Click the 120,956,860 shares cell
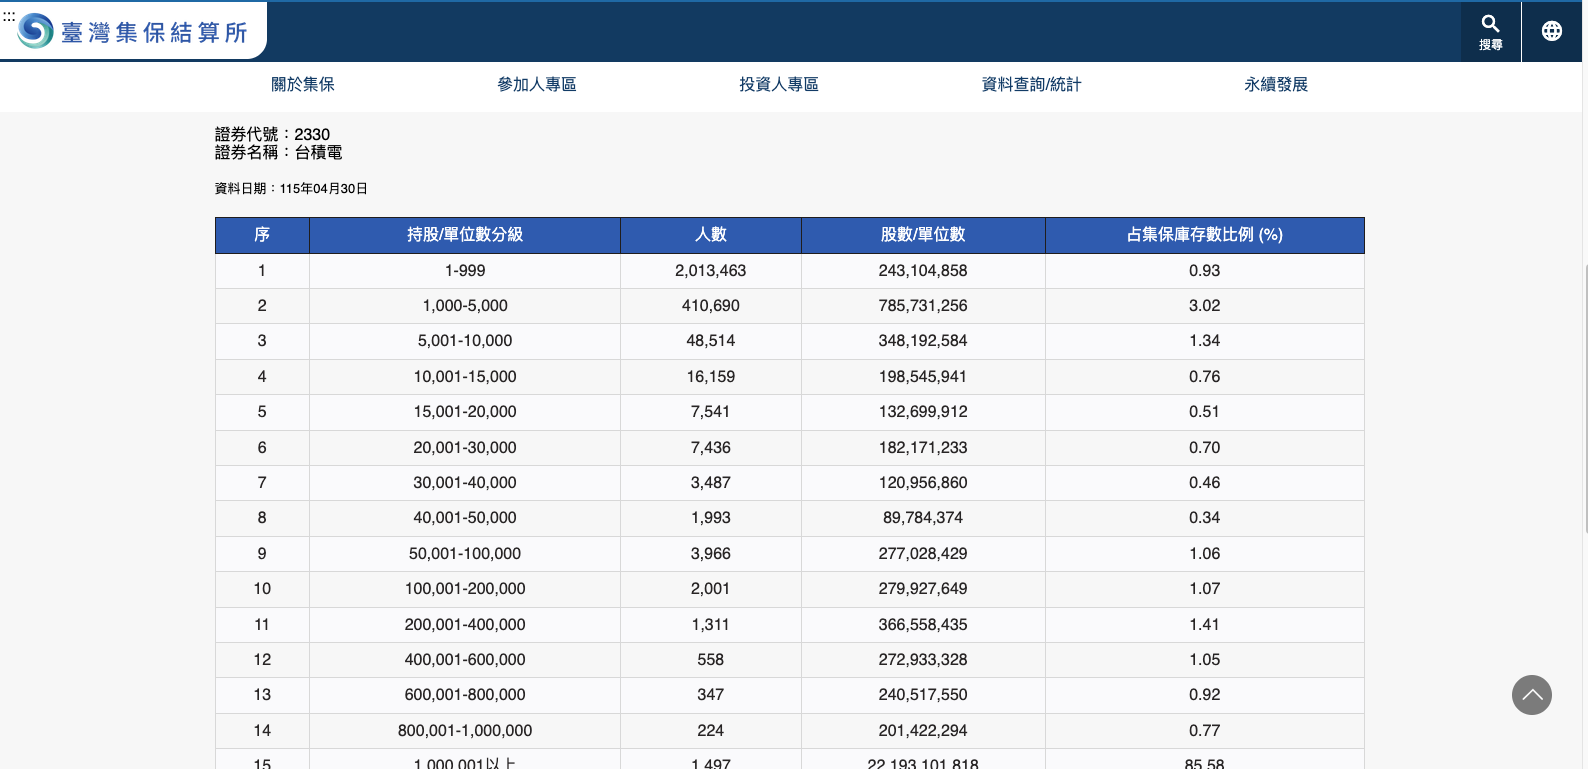The image size is (1588, 769). [923, 483]
